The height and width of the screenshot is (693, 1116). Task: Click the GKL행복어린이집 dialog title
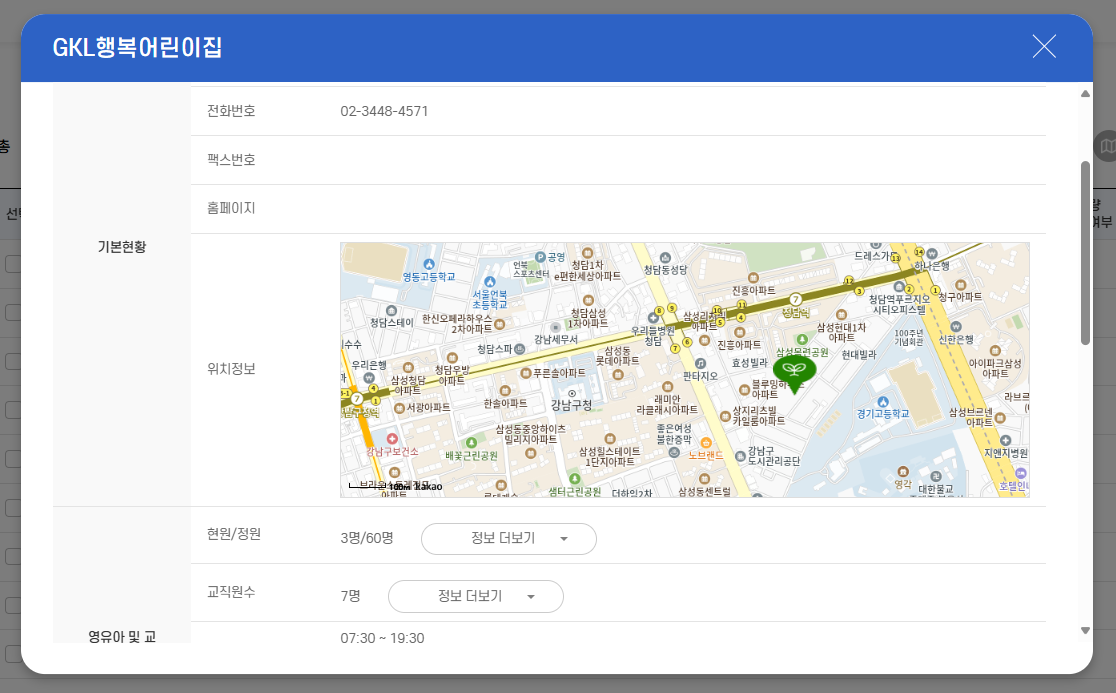[137, 48]
